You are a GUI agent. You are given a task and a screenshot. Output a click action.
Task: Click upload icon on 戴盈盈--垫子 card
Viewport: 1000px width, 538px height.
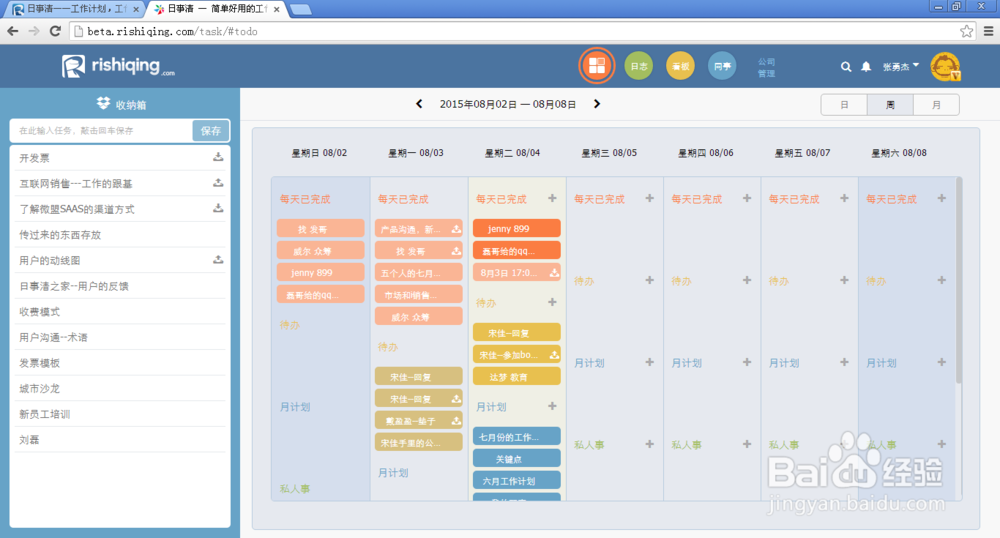(x=456, y=421)
